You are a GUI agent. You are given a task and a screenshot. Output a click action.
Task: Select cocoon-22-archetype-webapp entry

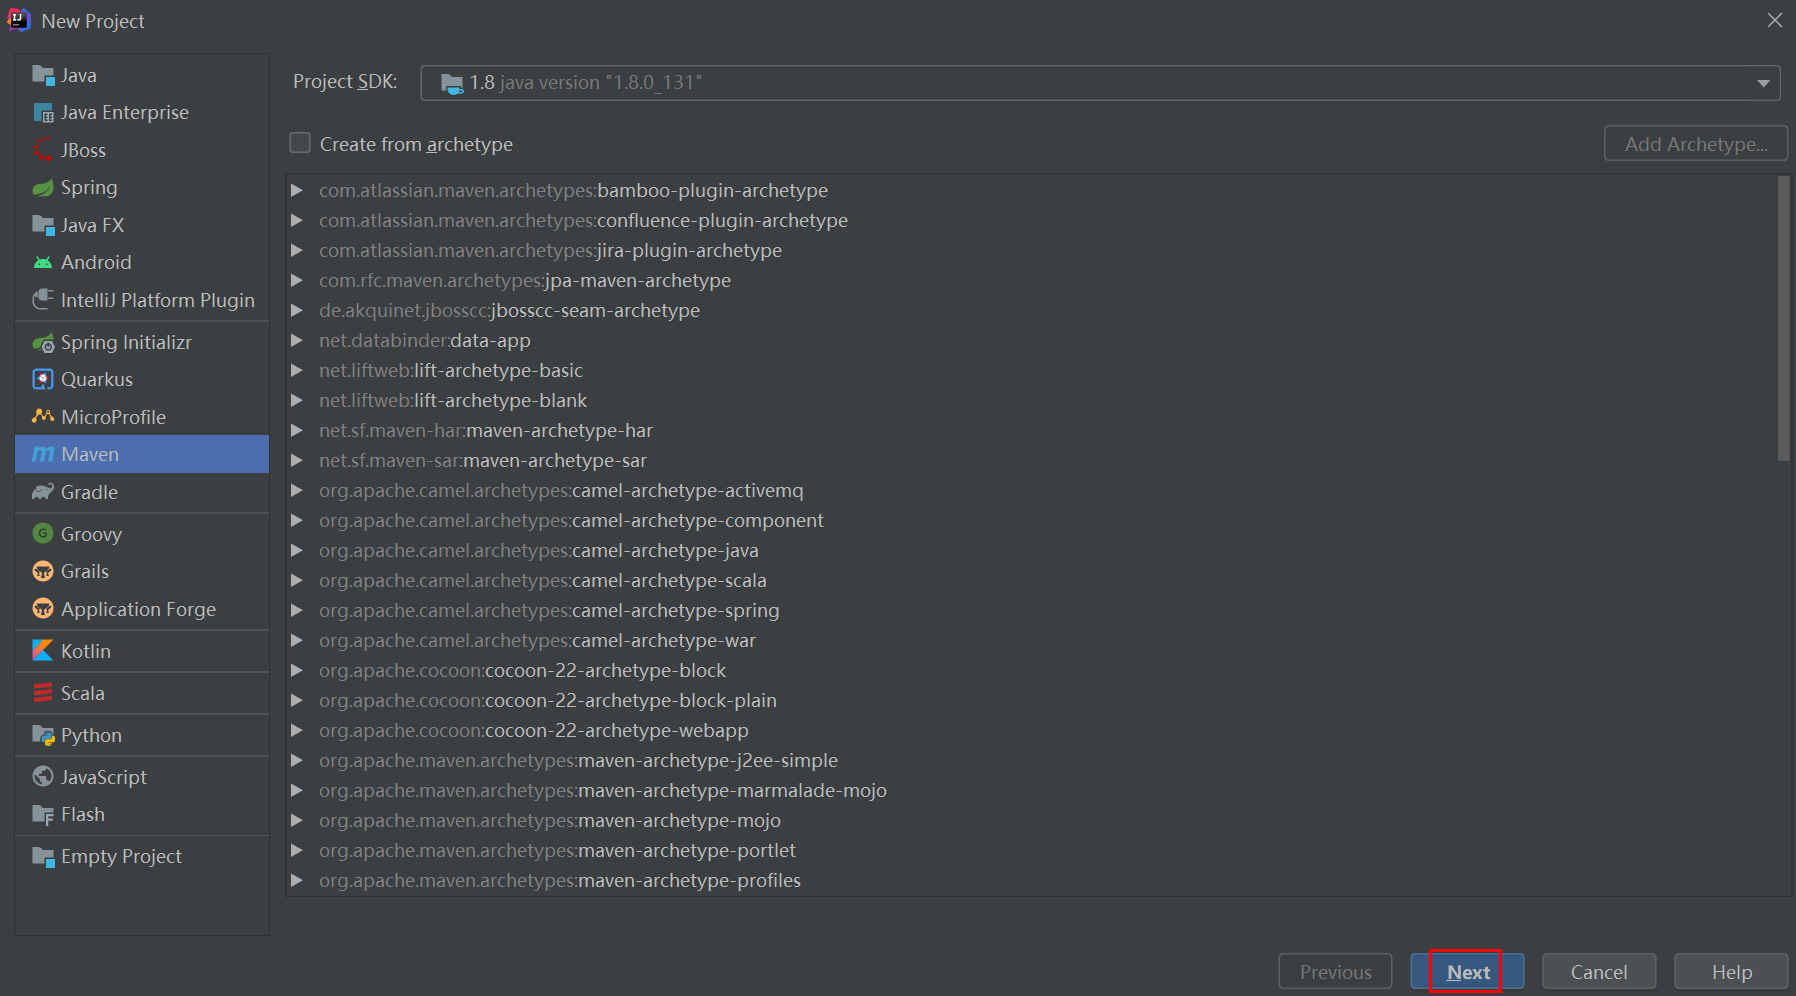coord(534,730)
